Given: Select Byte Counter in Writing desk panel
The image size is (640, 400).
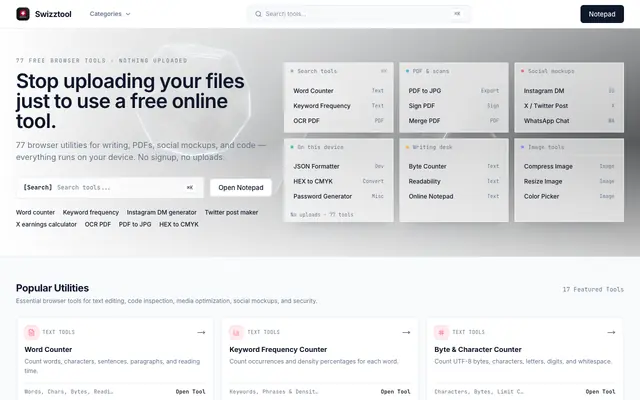Looking at the screenshot, I should coord(454,166).
